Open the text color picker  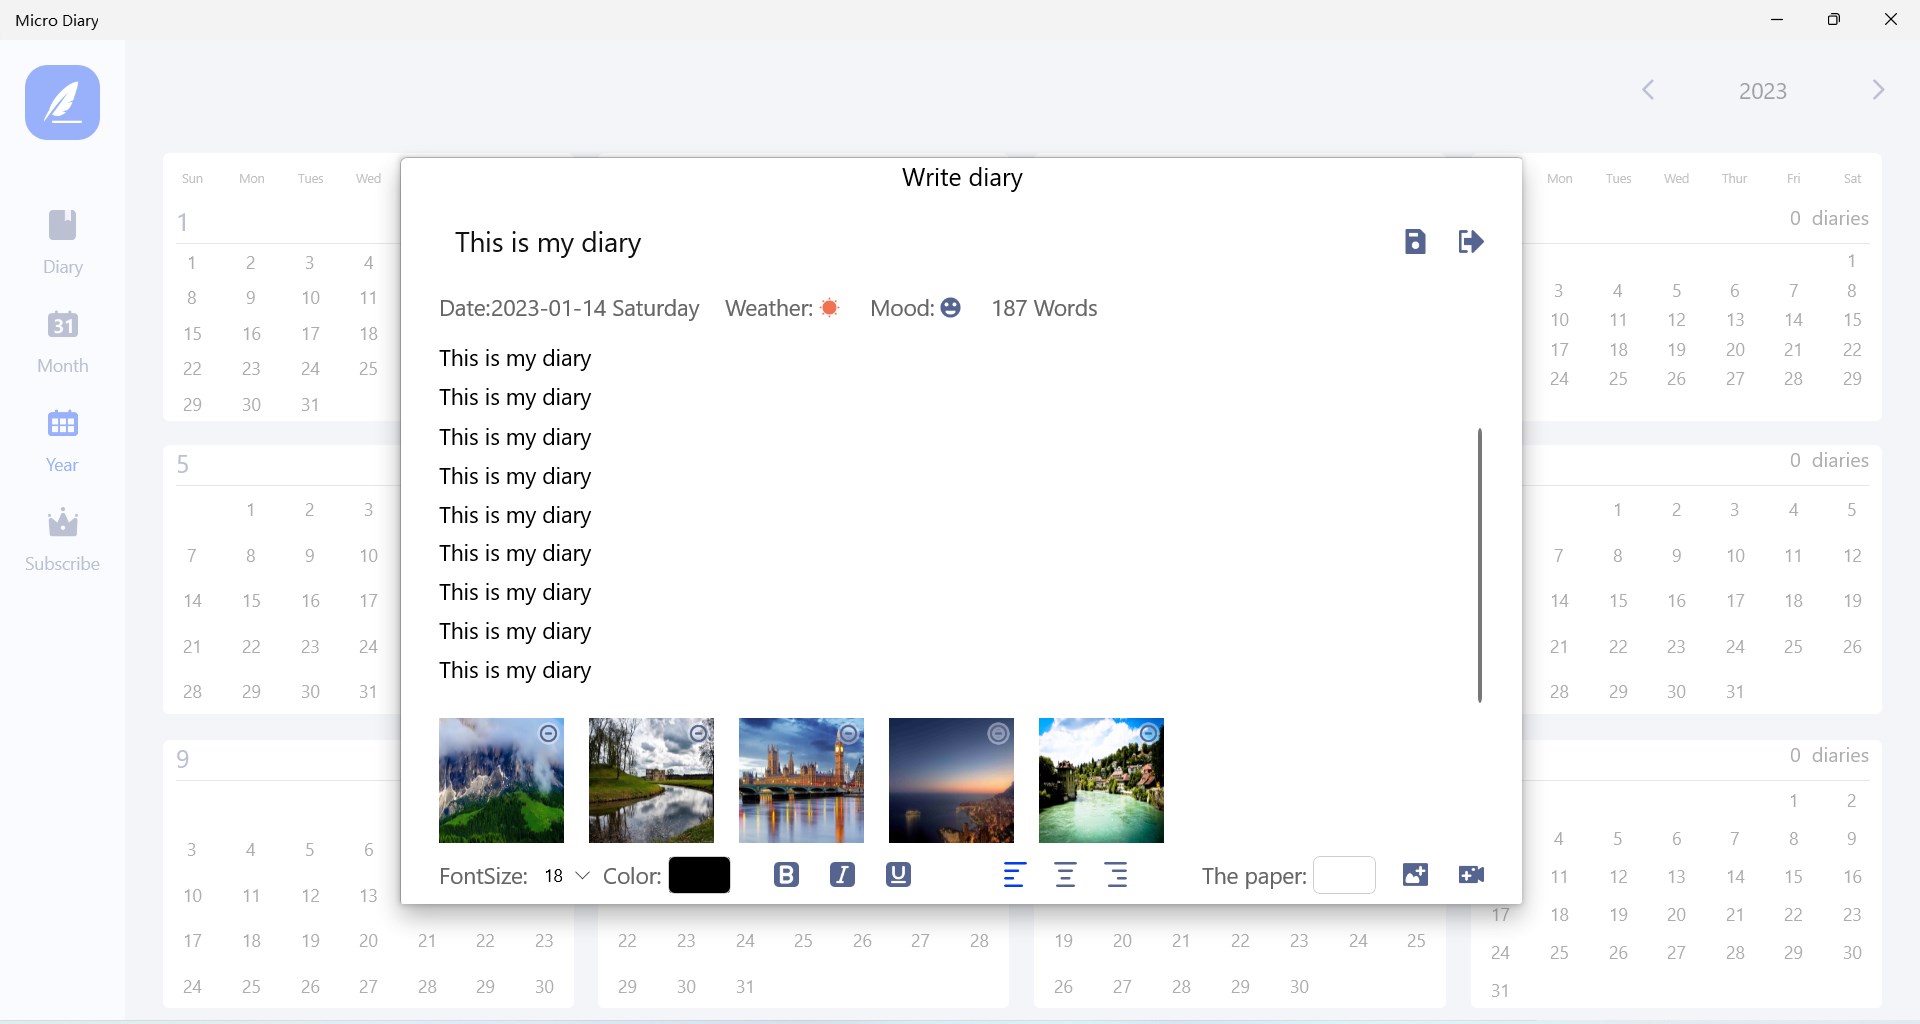tap(698, 875)
